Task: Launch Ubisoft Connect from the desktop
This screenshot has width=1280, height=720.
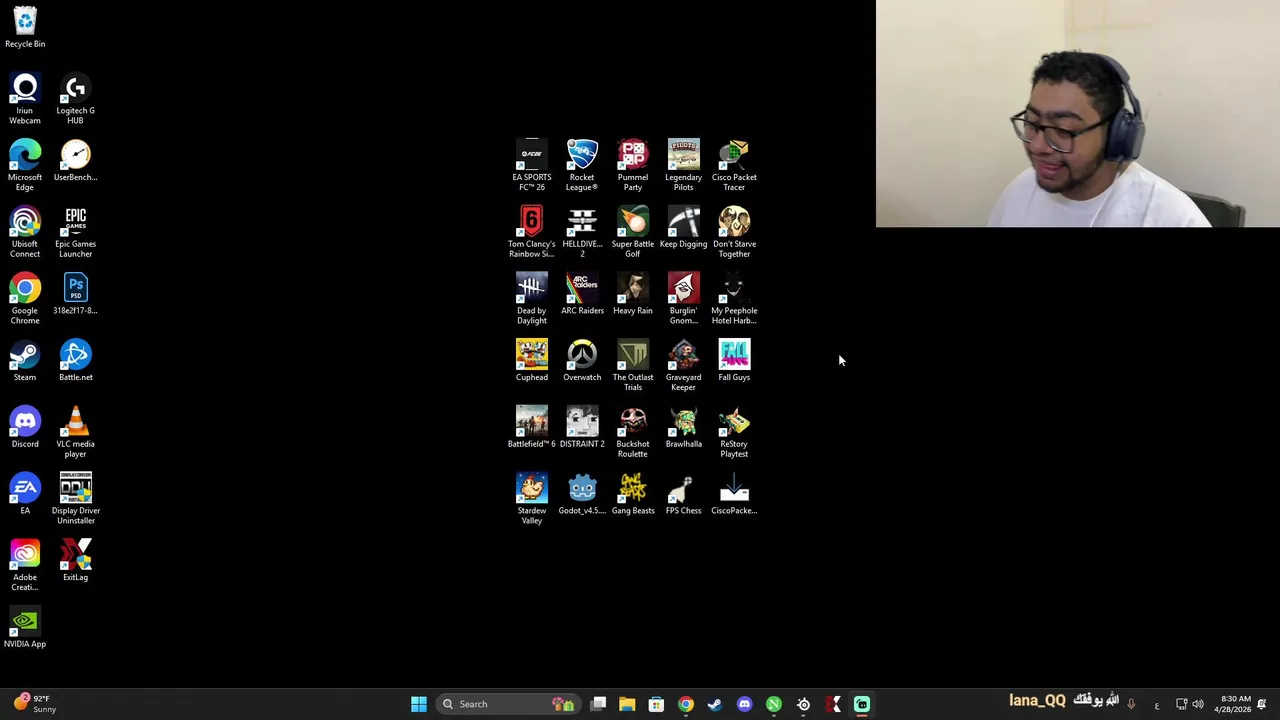Action: [25, 232]
